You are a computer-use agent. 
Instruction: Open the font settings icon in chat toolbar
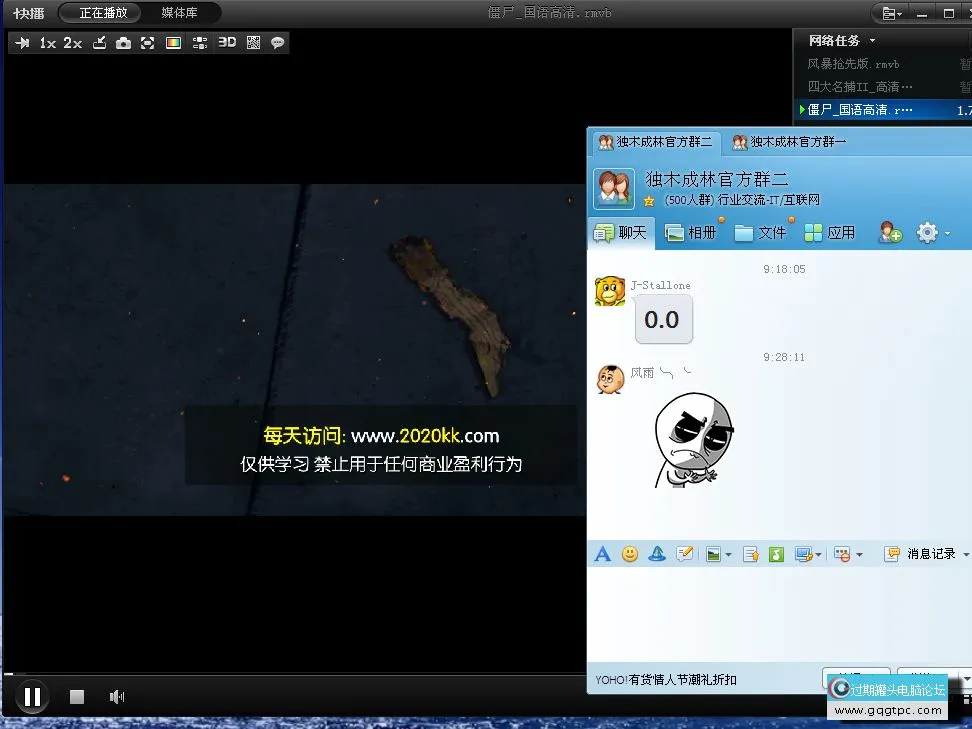tap(602, 553)
